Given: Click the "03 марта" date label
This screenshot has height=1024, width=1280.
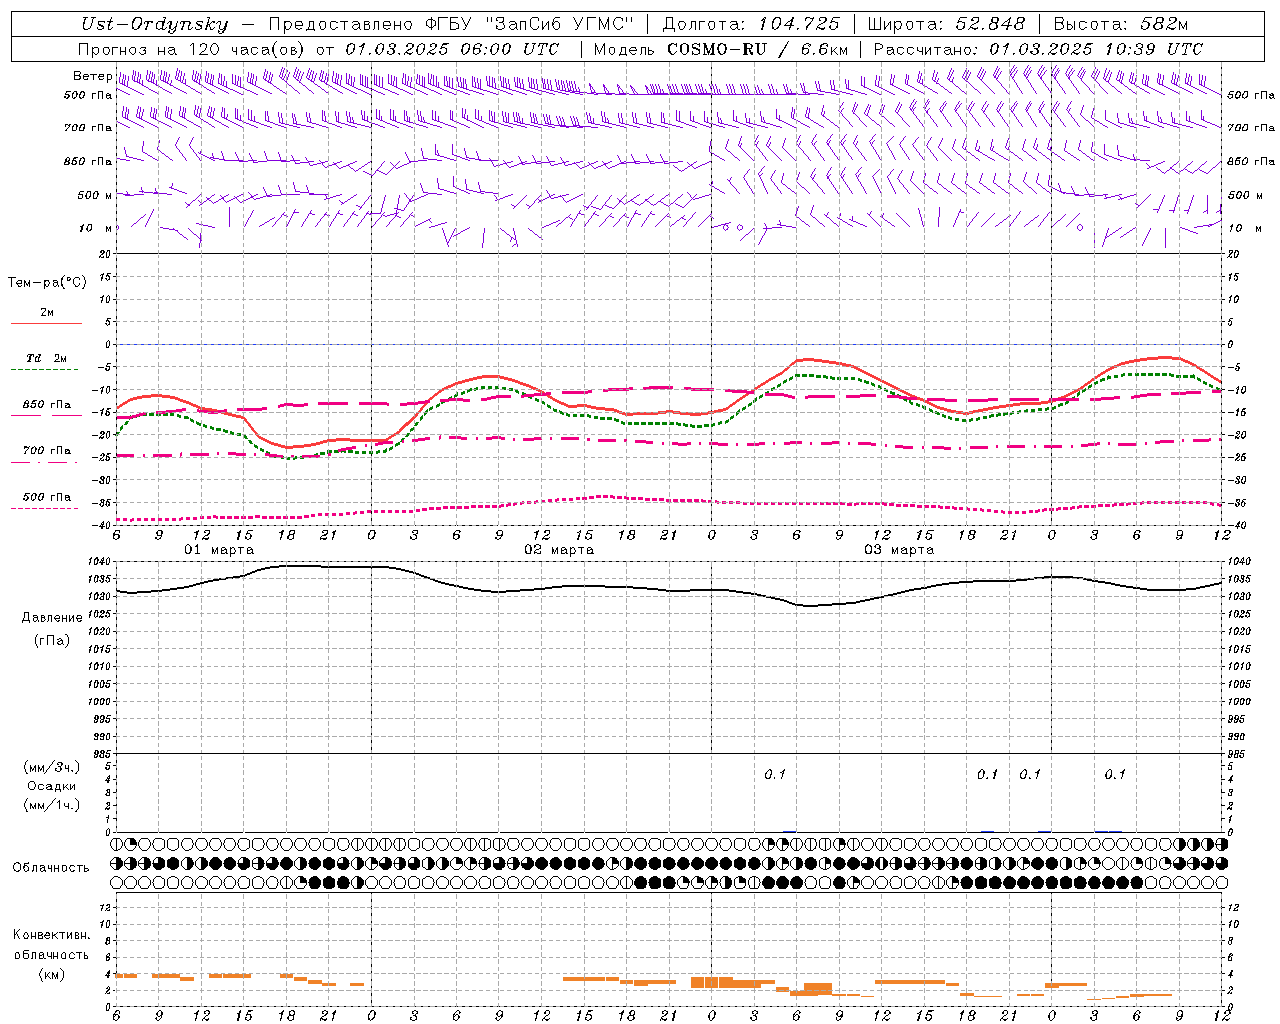Looking at the screenshot, I should tap(899, 550).
